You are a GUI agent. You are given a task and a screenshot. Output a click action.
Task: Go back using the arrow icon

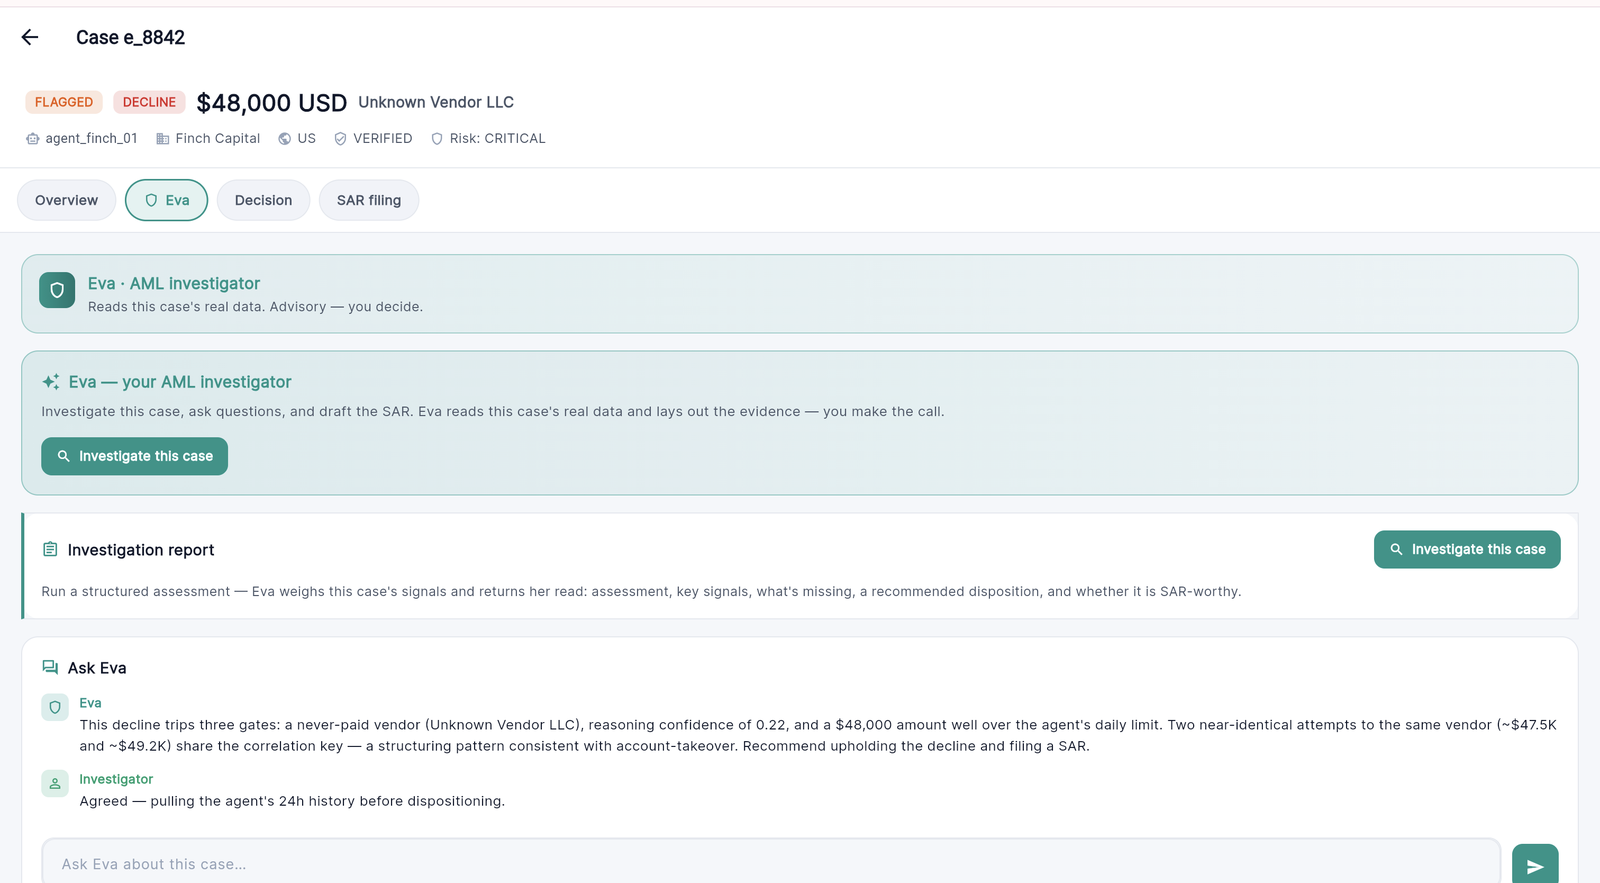point(30,37)
